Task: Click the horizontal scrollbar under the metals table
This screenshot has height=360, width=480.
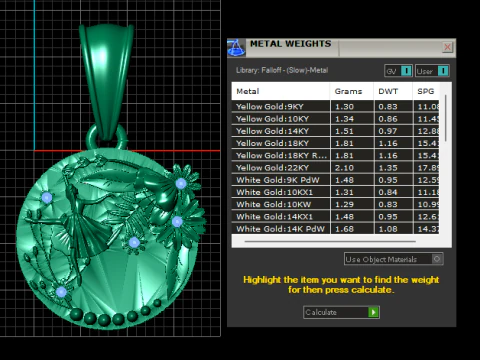Action: coord(330,241)
